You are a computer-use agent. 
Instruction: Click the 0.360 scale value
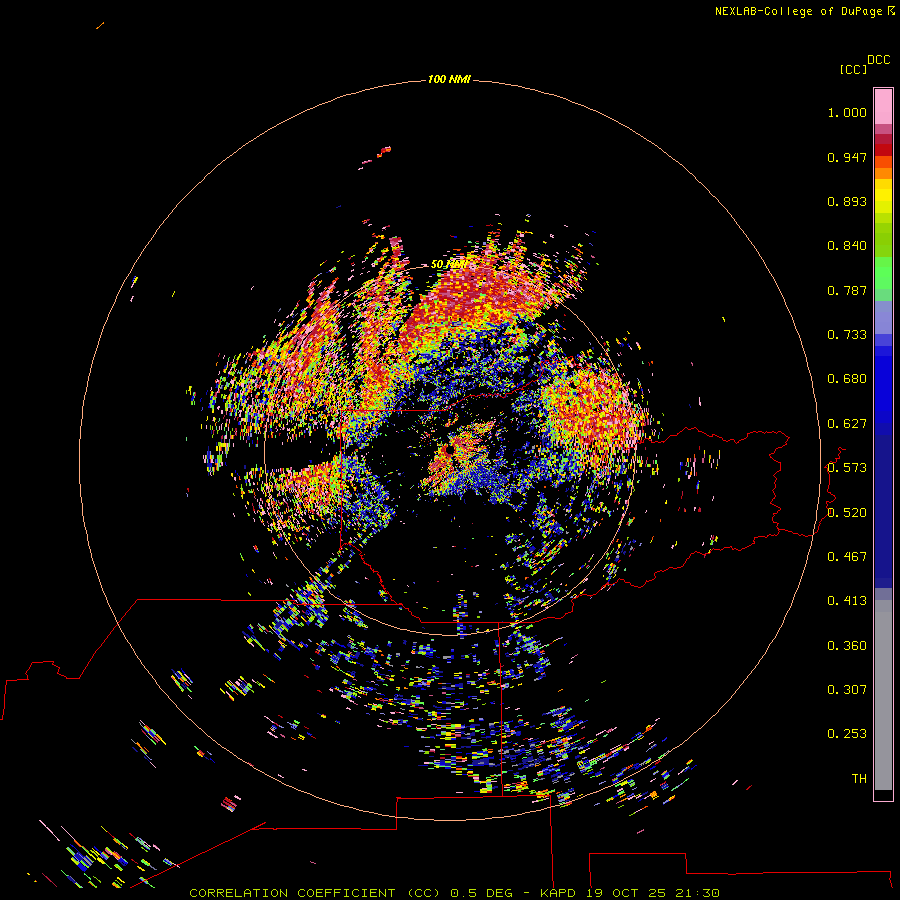pos(847,646)
